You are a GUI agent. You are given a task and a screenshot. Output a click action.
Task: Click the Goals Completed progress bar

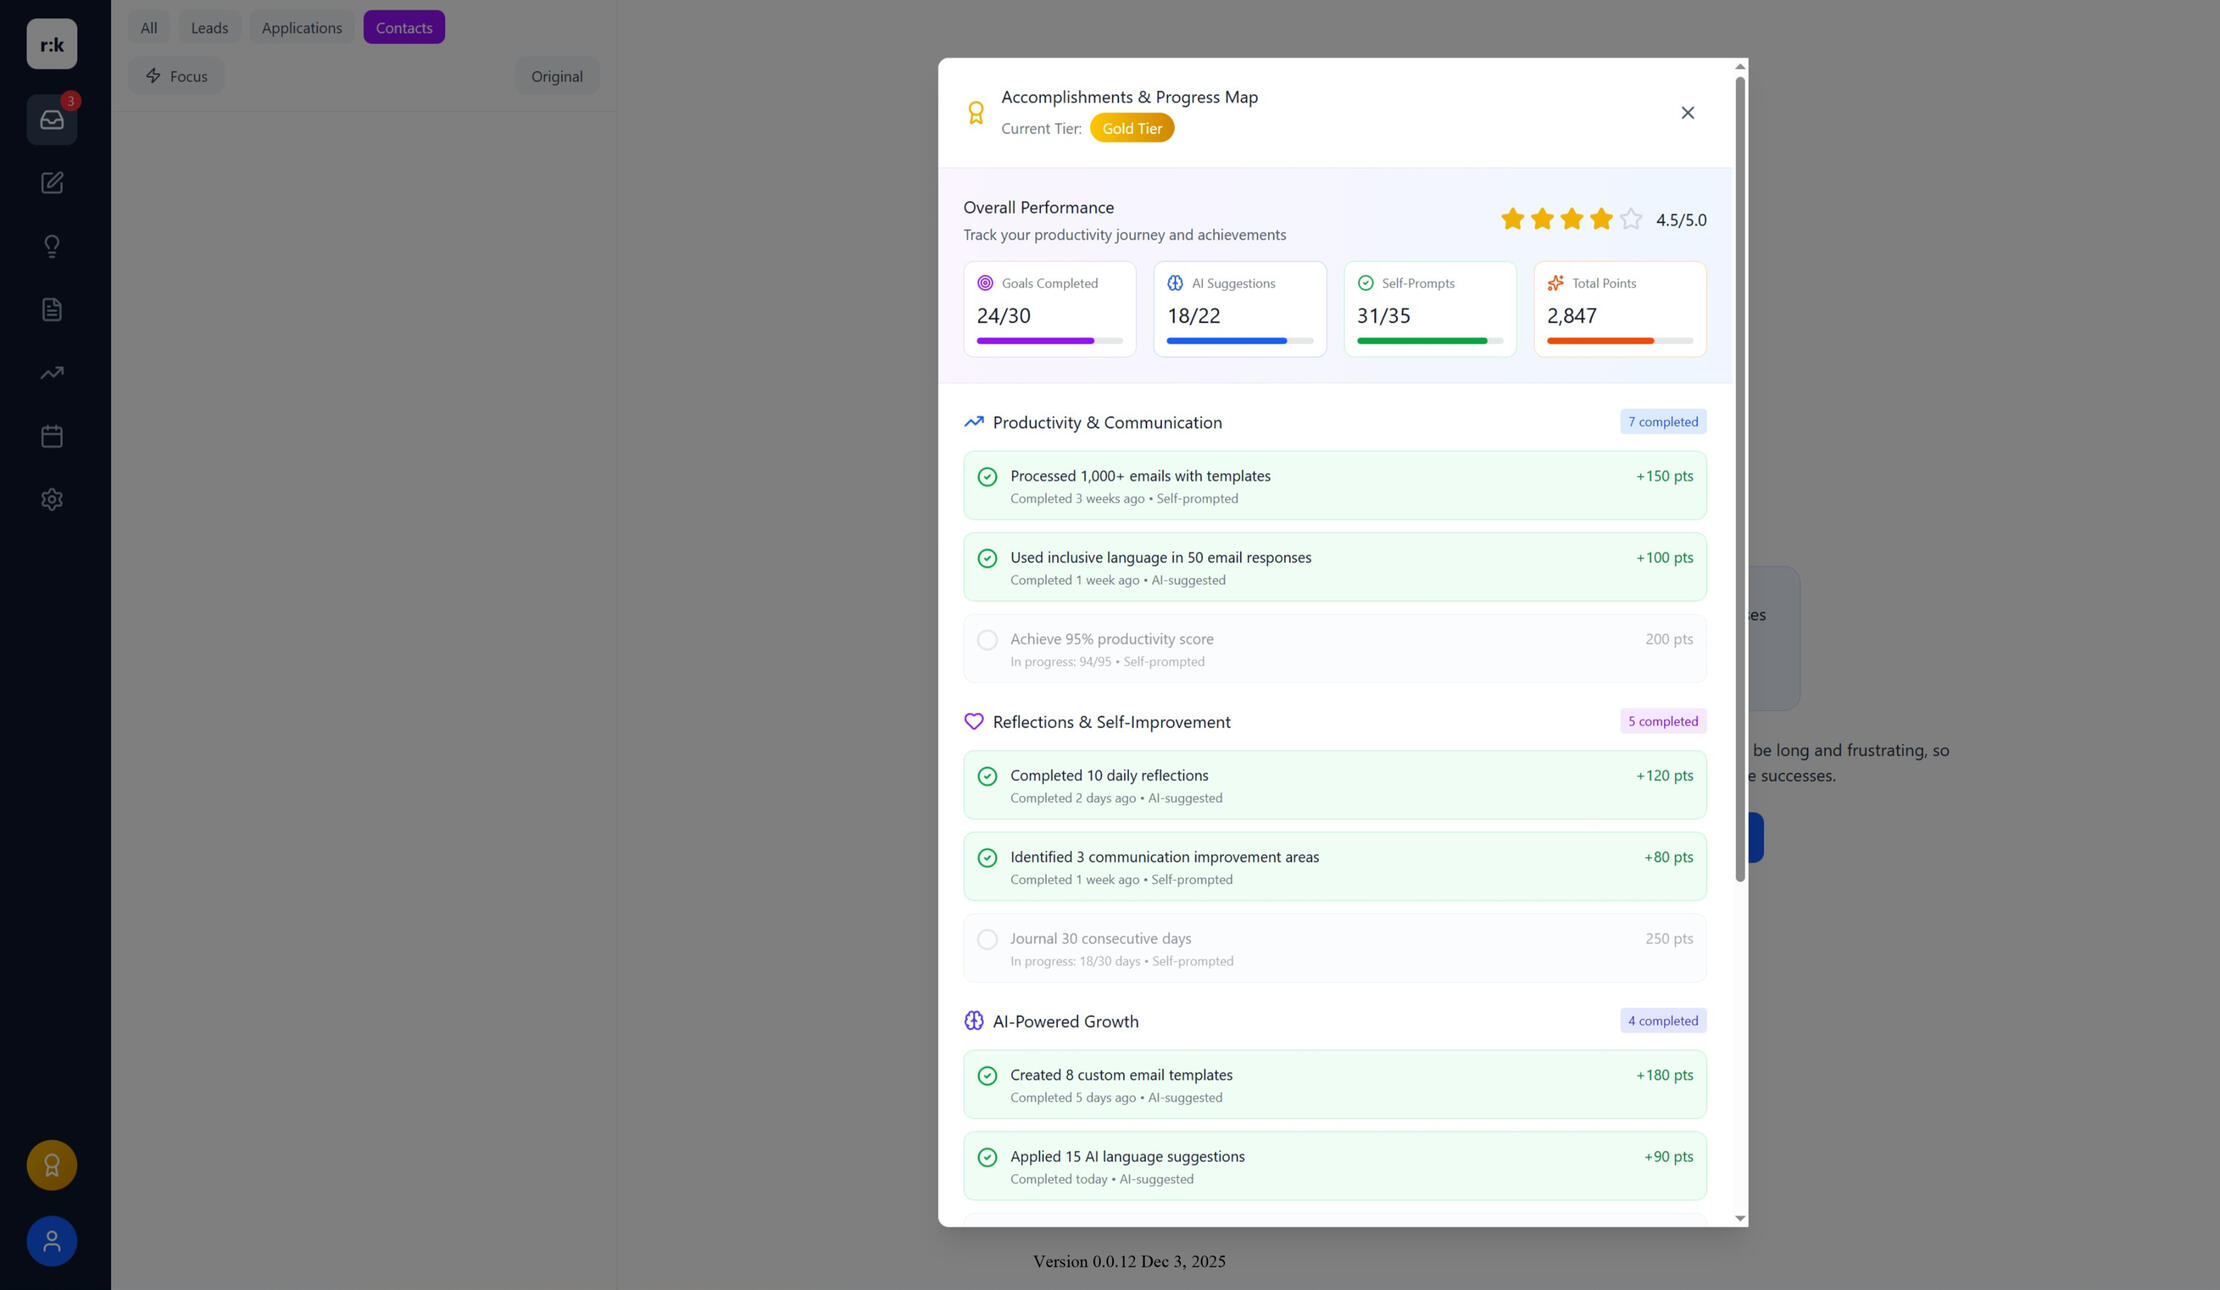pos(1049,341)
